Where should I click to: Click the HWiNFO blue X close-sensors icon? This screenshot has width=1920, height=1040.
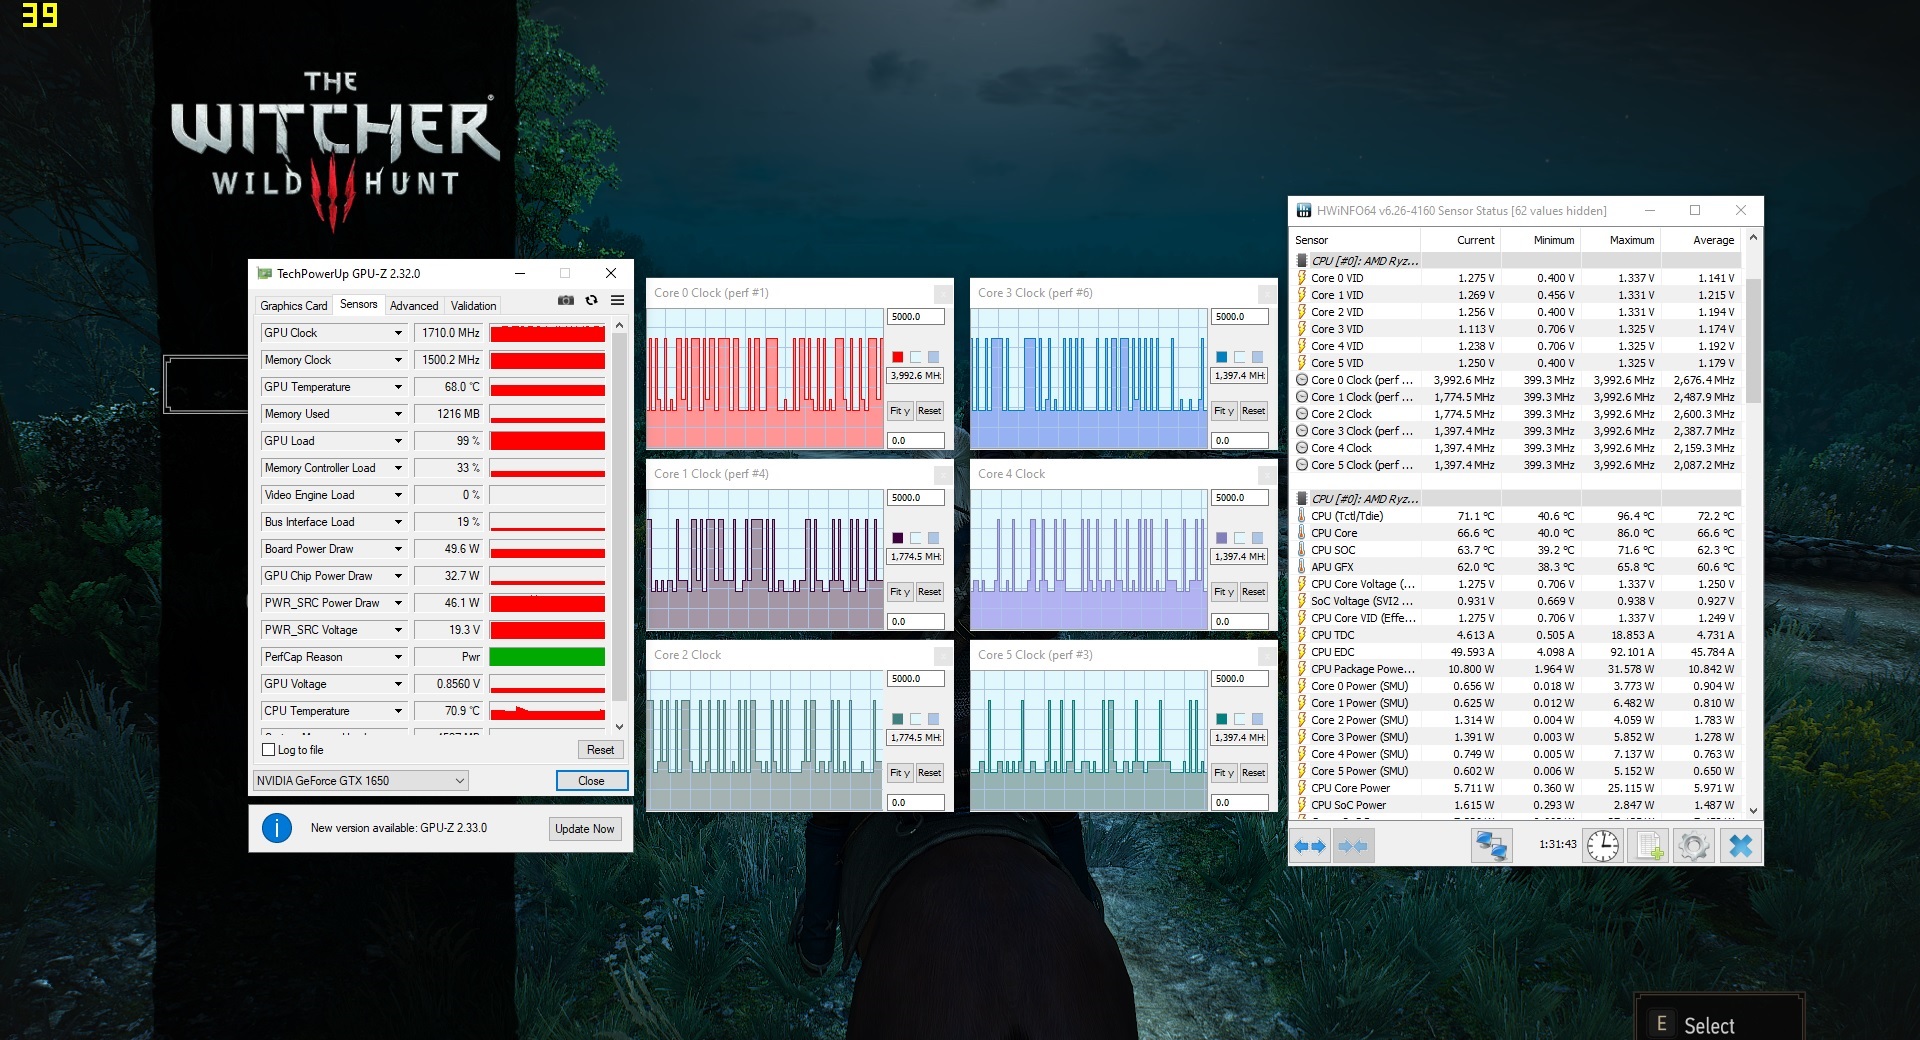[1741, 846]
